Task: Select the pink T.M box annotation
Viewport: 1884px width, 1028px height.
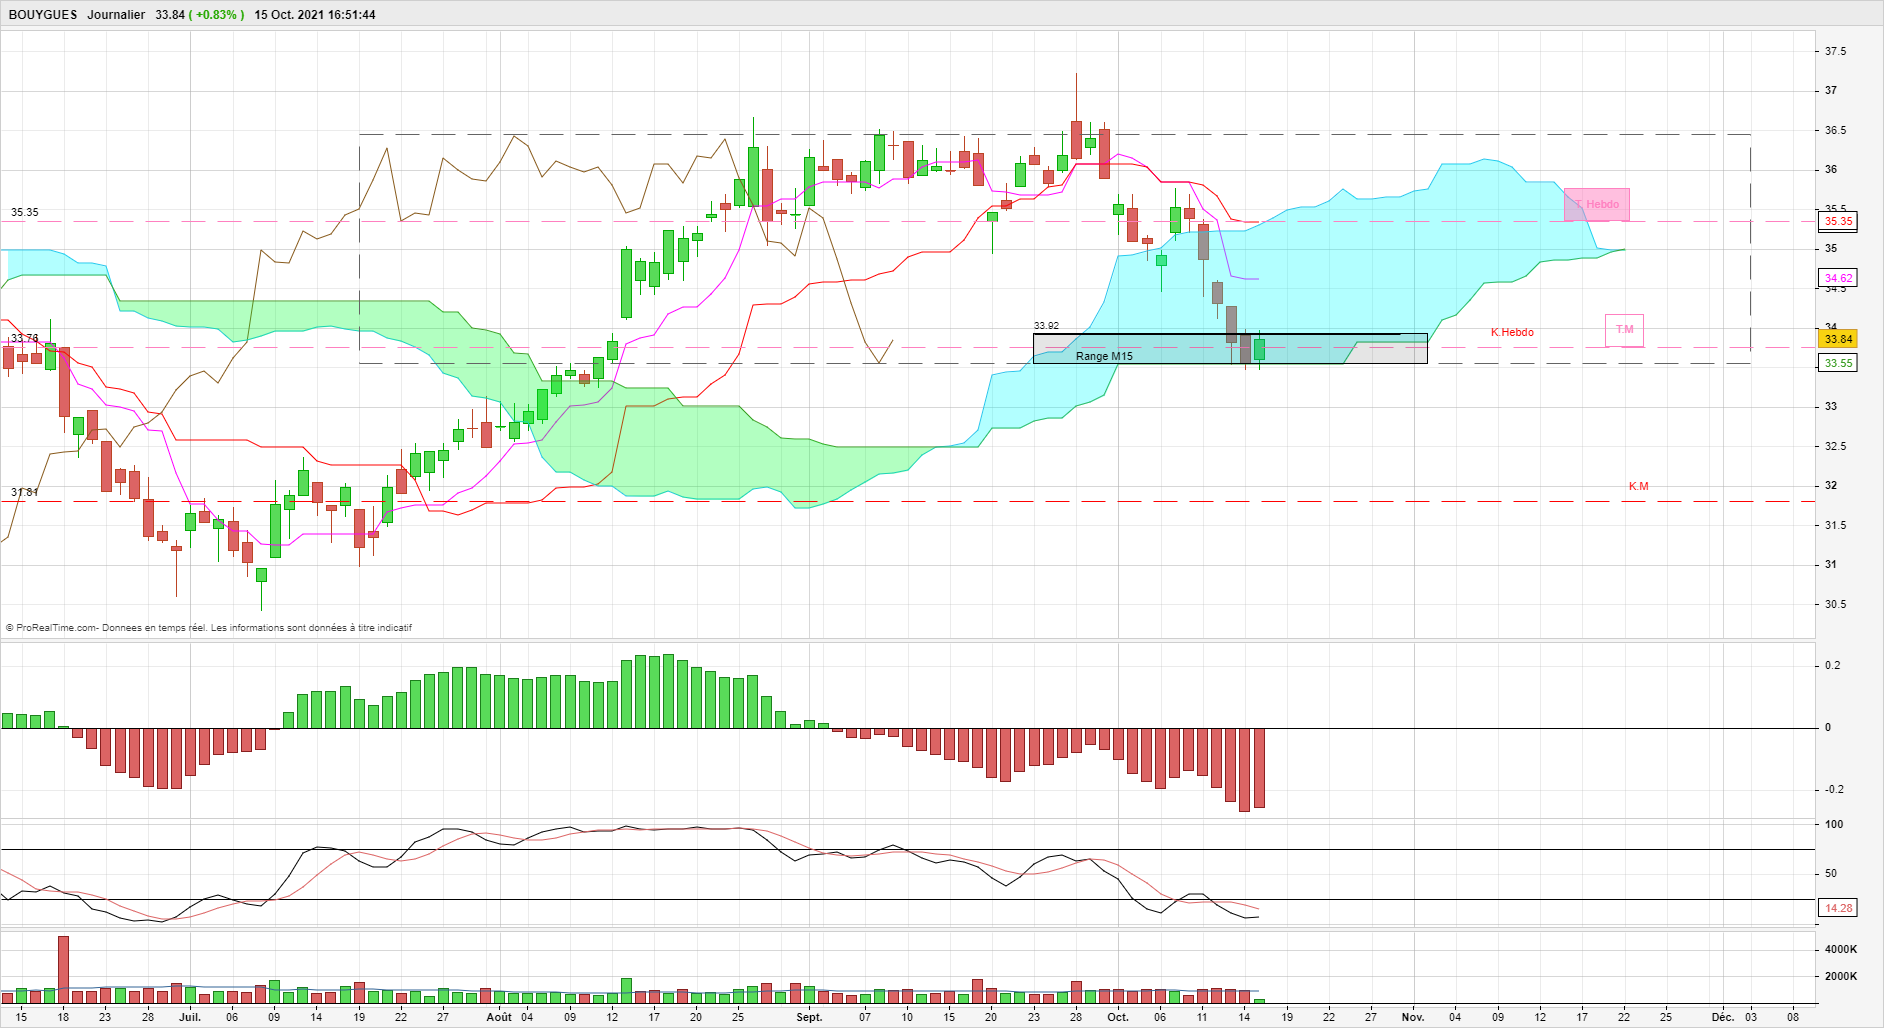Action: pyautogui.click(x=1624, y=330)
